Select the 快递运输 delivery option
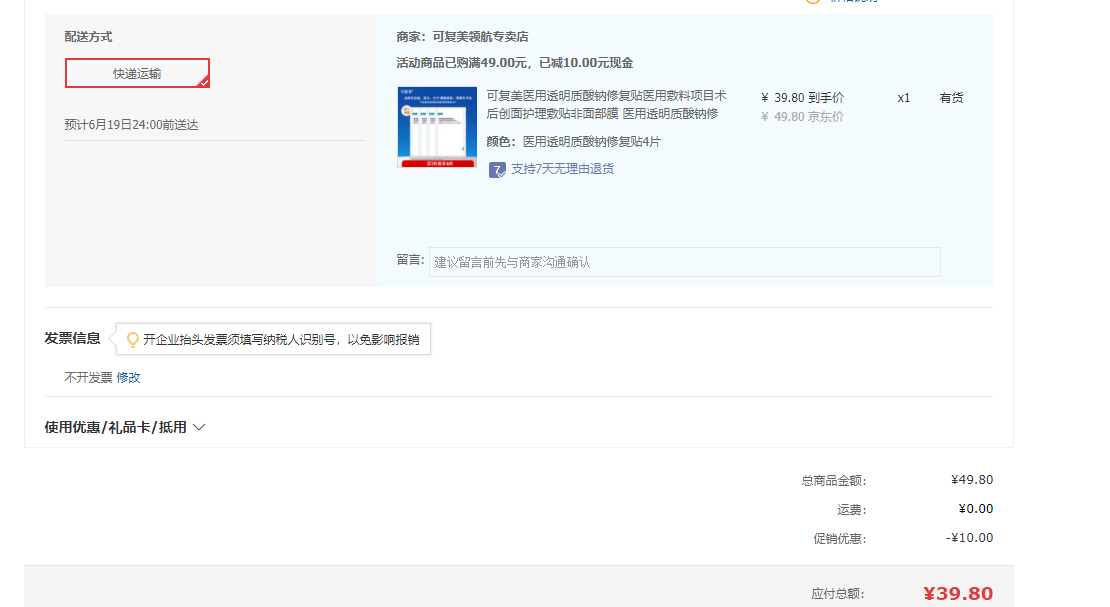The height and width of the screenshot is (607, 1110). point(137,73)
